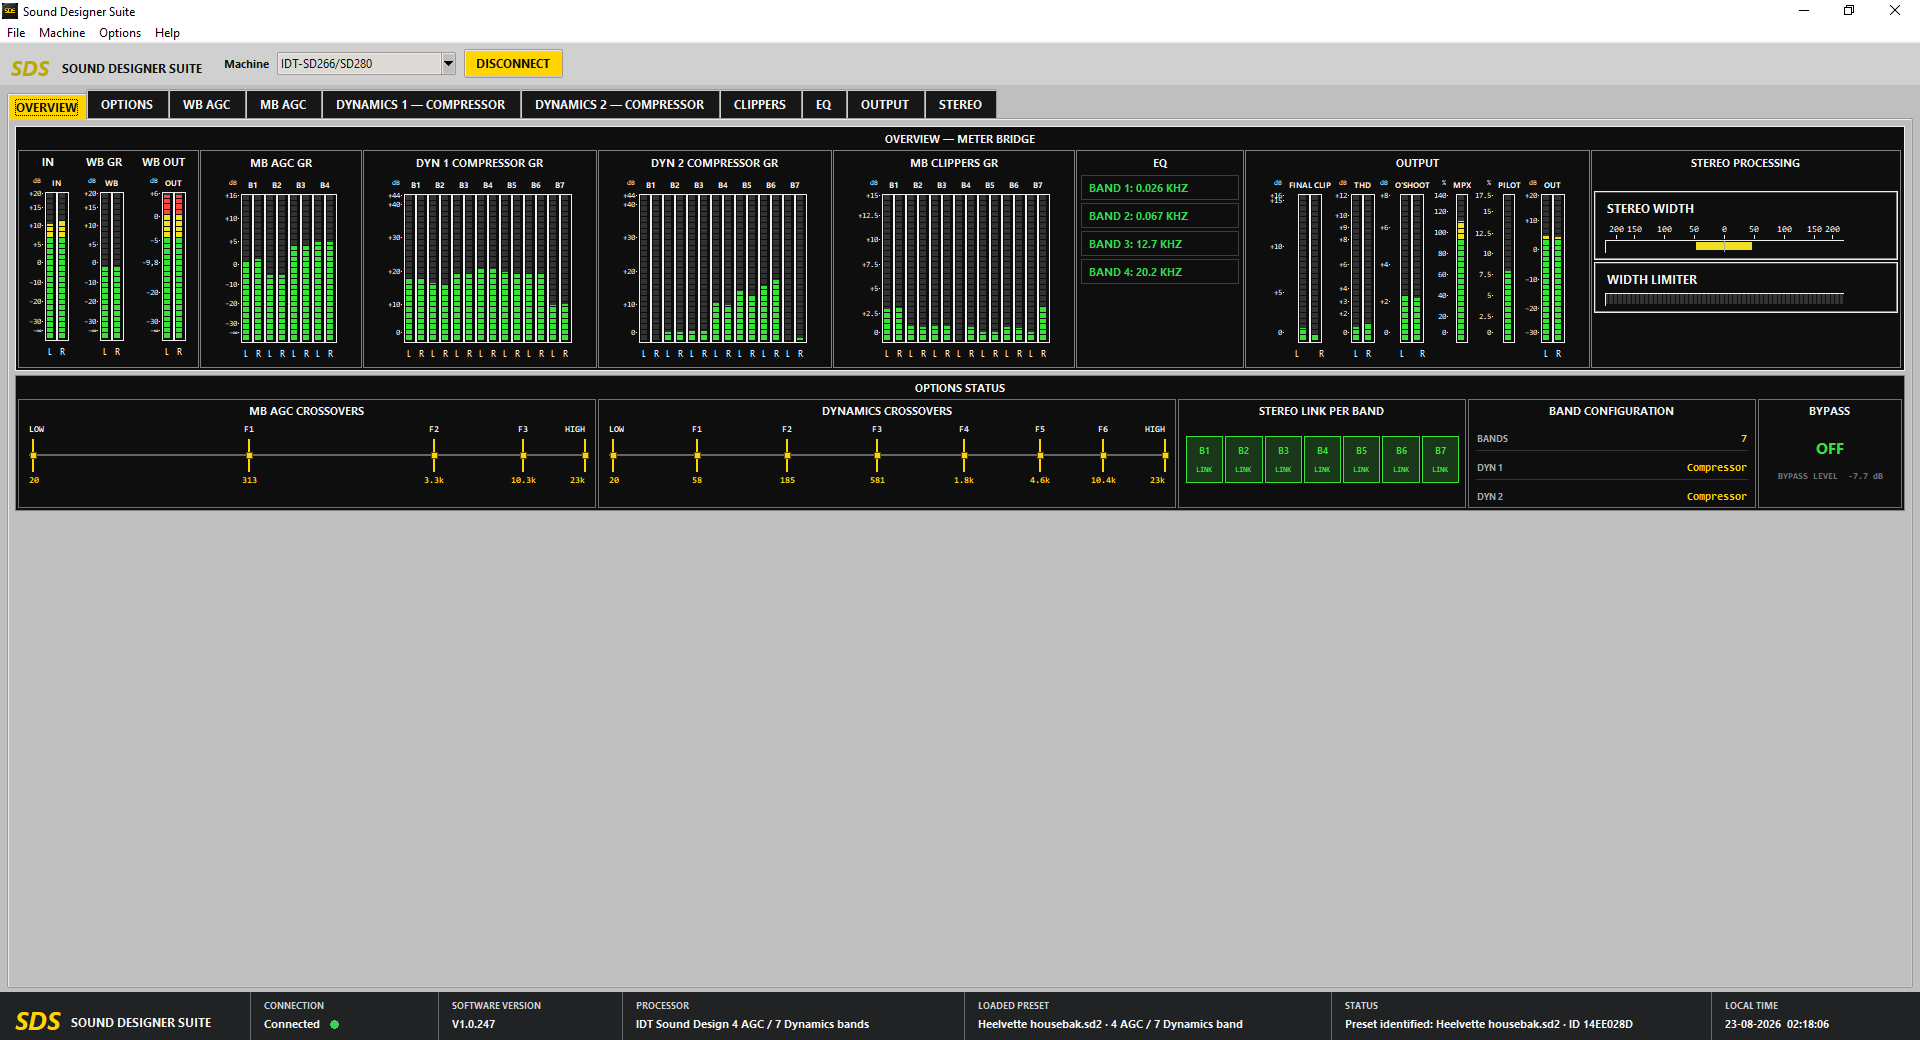Image resolution: width=1920 pixels, height=1040 pixels.
Task: Toggle the B7 stereo link button
Action: 1440,459
